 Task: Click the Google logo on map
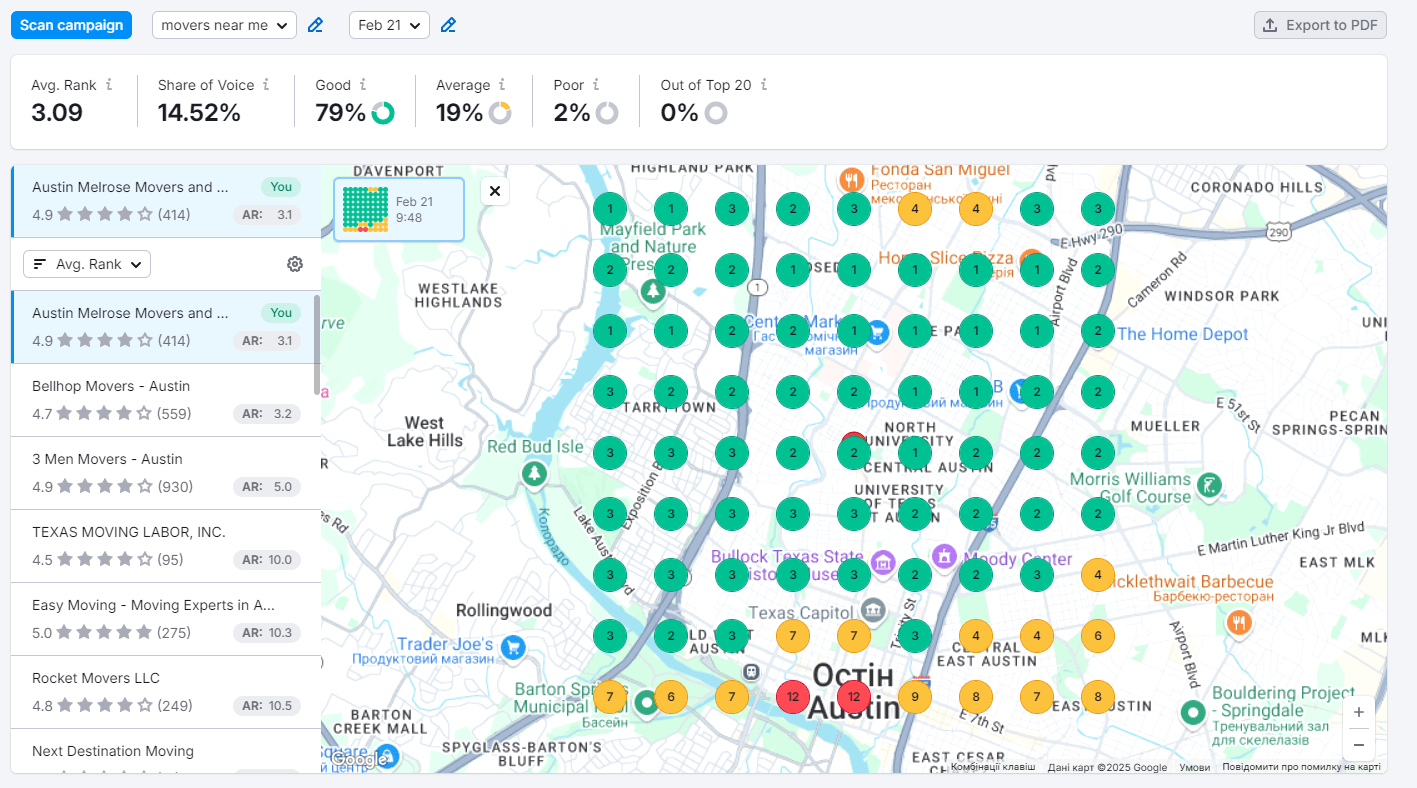pyautogui.click(x=358, y=759)
